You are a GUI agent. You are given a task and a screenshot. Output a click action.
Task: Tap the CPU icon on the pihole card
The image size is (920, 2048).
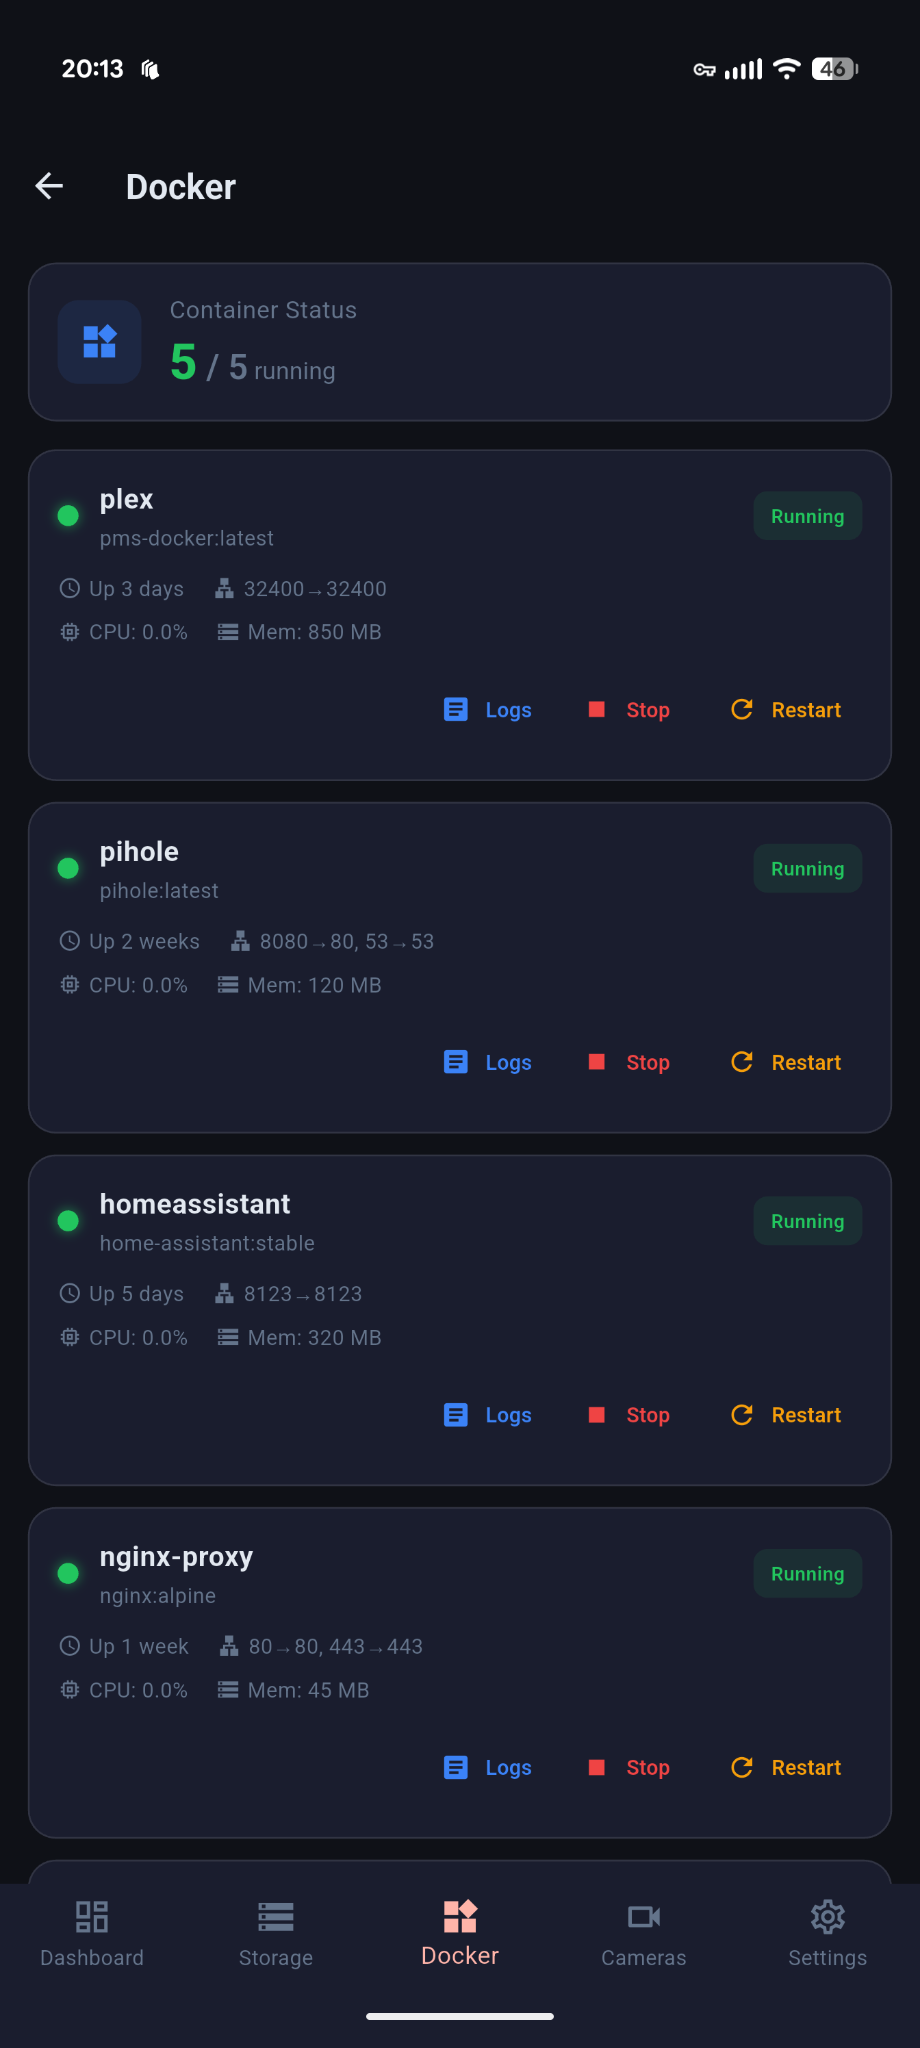click(69, 984)
